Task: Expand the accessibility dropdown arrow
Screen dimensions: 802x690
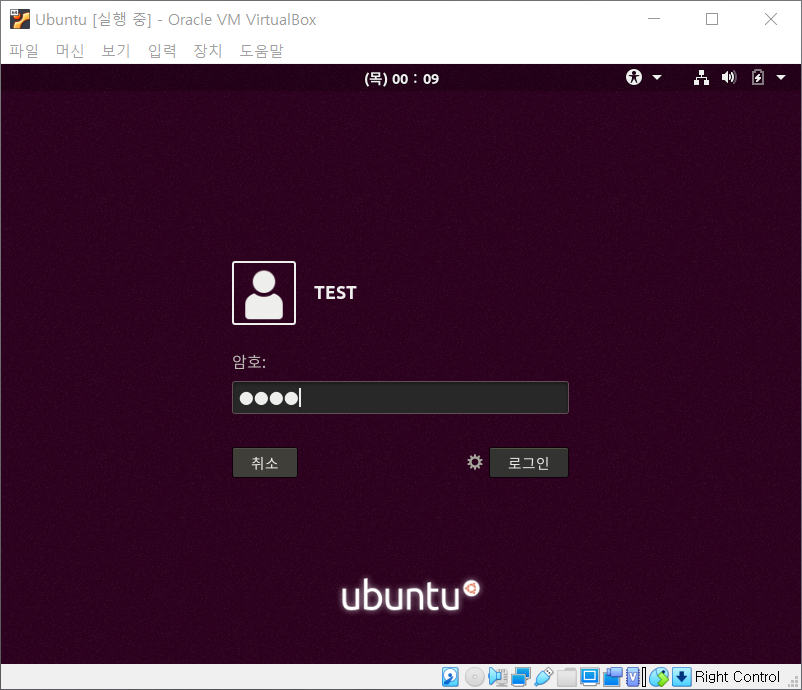Action: tap(657, 78)
